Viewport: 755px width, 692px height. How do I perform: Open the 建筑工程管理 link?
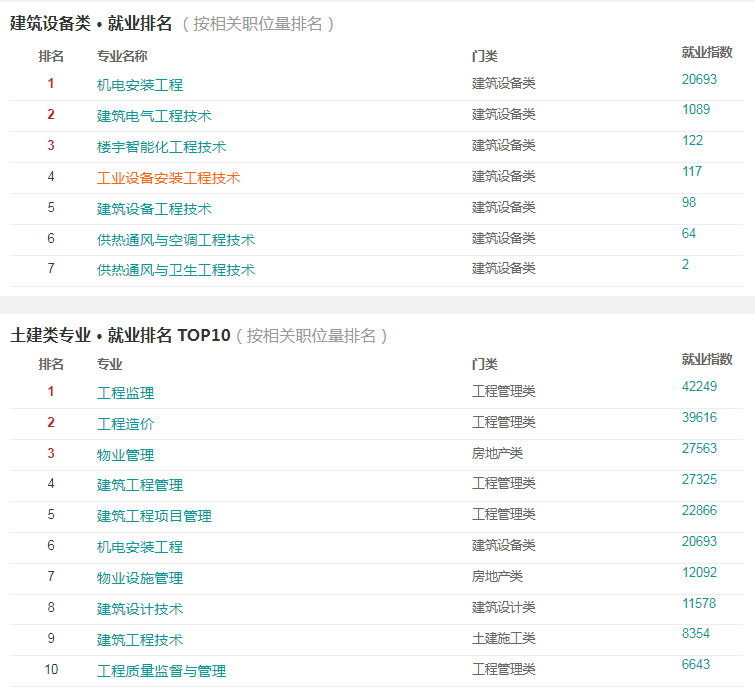click(x=140, y=485)
